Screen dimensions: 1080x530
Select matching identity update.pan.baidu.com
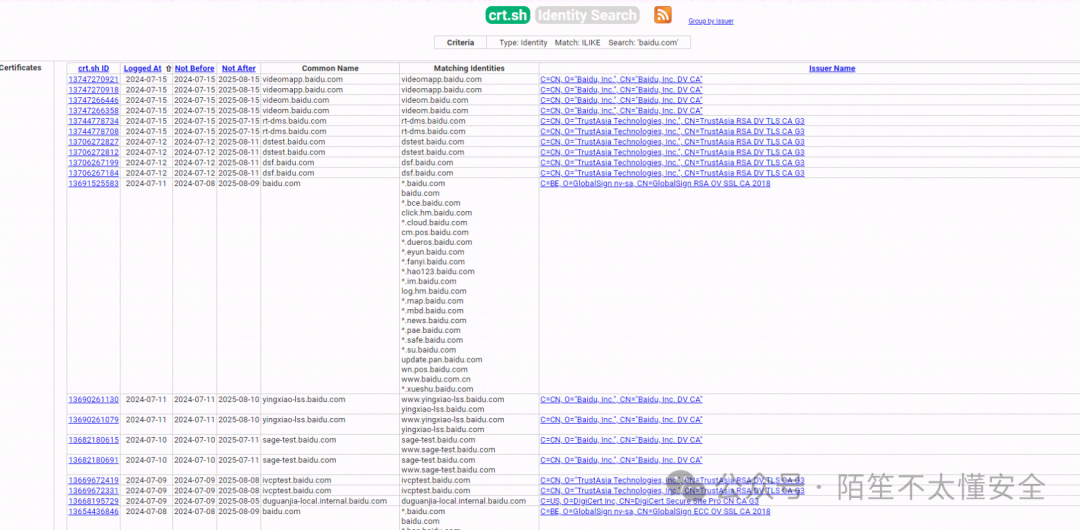[442, 360]
